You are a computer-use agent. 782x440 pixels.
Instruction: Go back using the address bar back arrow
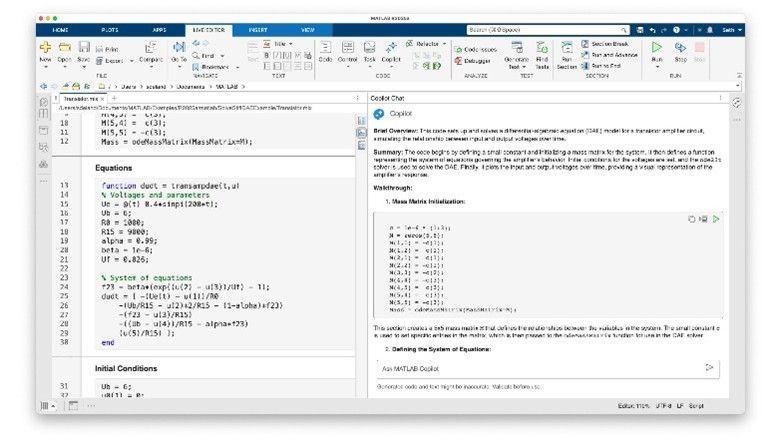point(44,86)
